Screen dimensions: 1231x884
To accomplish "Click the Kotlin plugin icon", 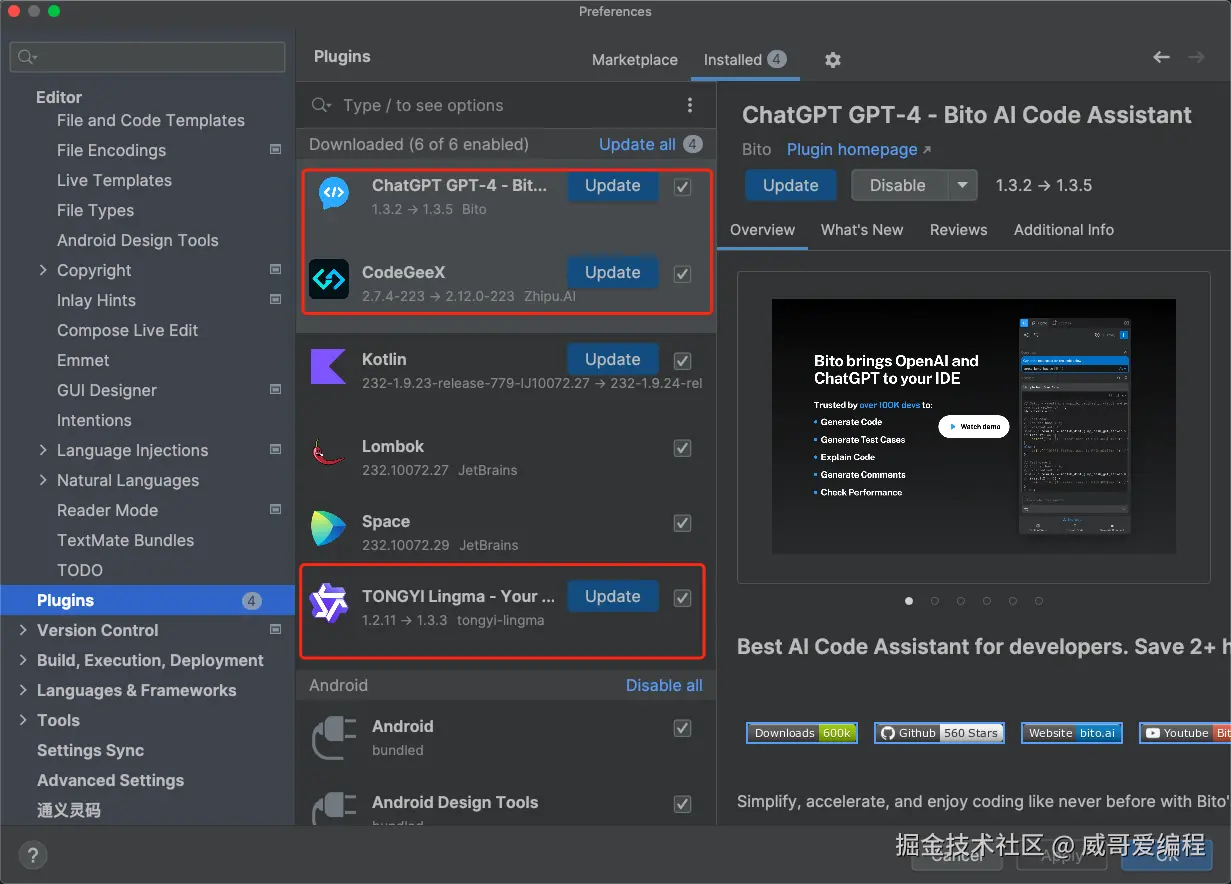I will point(329,367).
